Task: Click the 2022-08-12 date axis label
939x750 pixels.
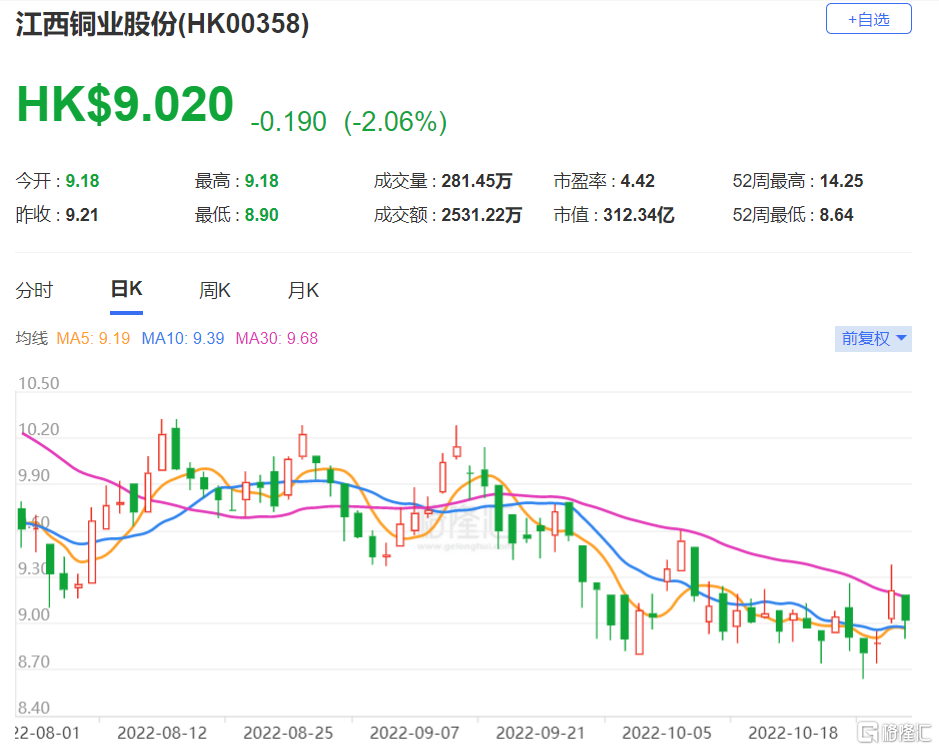Action: [162, 733]
